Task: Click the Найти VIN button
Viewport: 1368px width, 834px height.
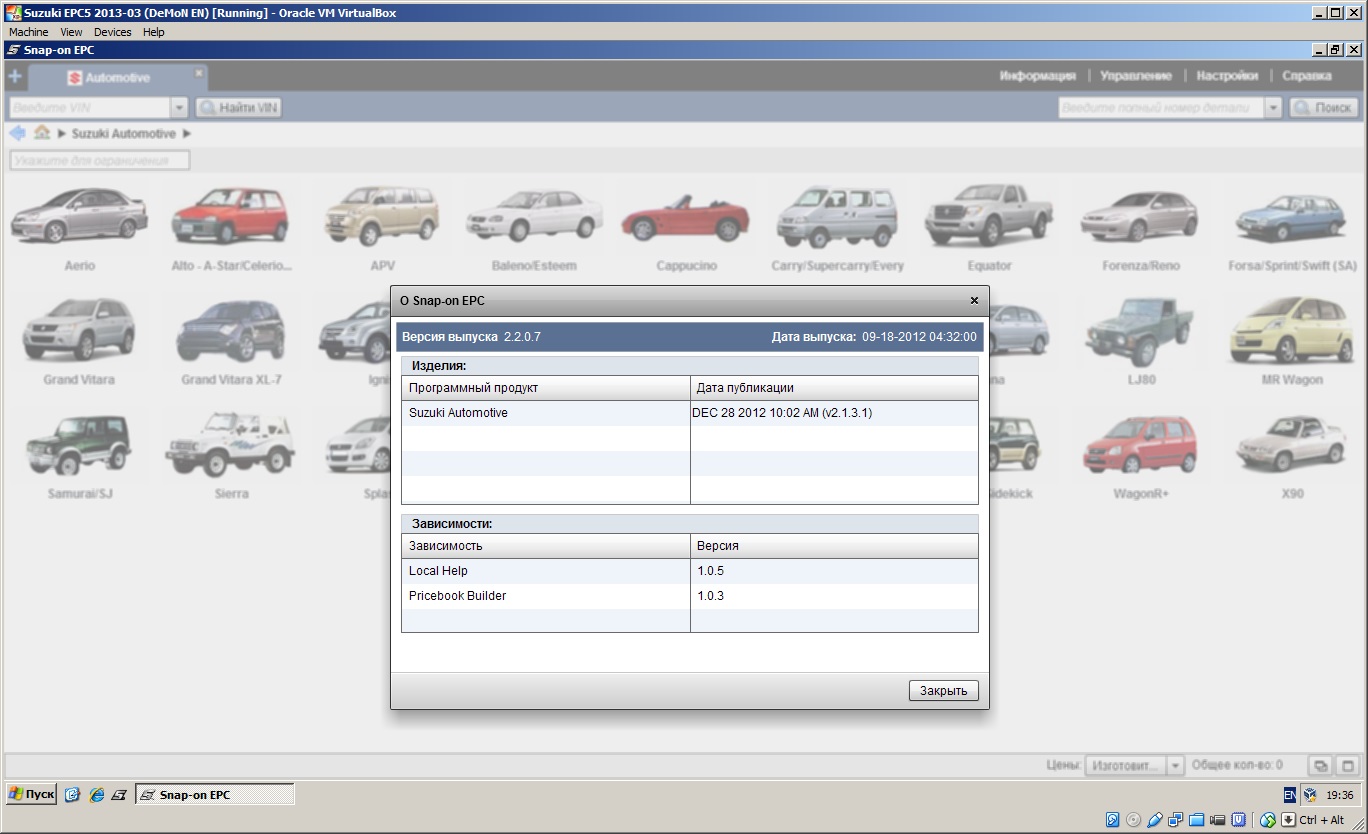Action: (238, 107)
